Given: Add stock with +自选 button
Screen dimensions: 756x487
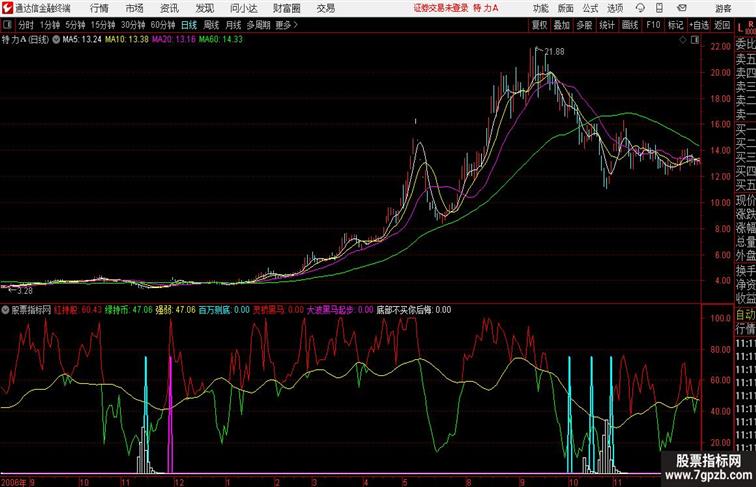Looking at the screenshot, I should 699,25.
